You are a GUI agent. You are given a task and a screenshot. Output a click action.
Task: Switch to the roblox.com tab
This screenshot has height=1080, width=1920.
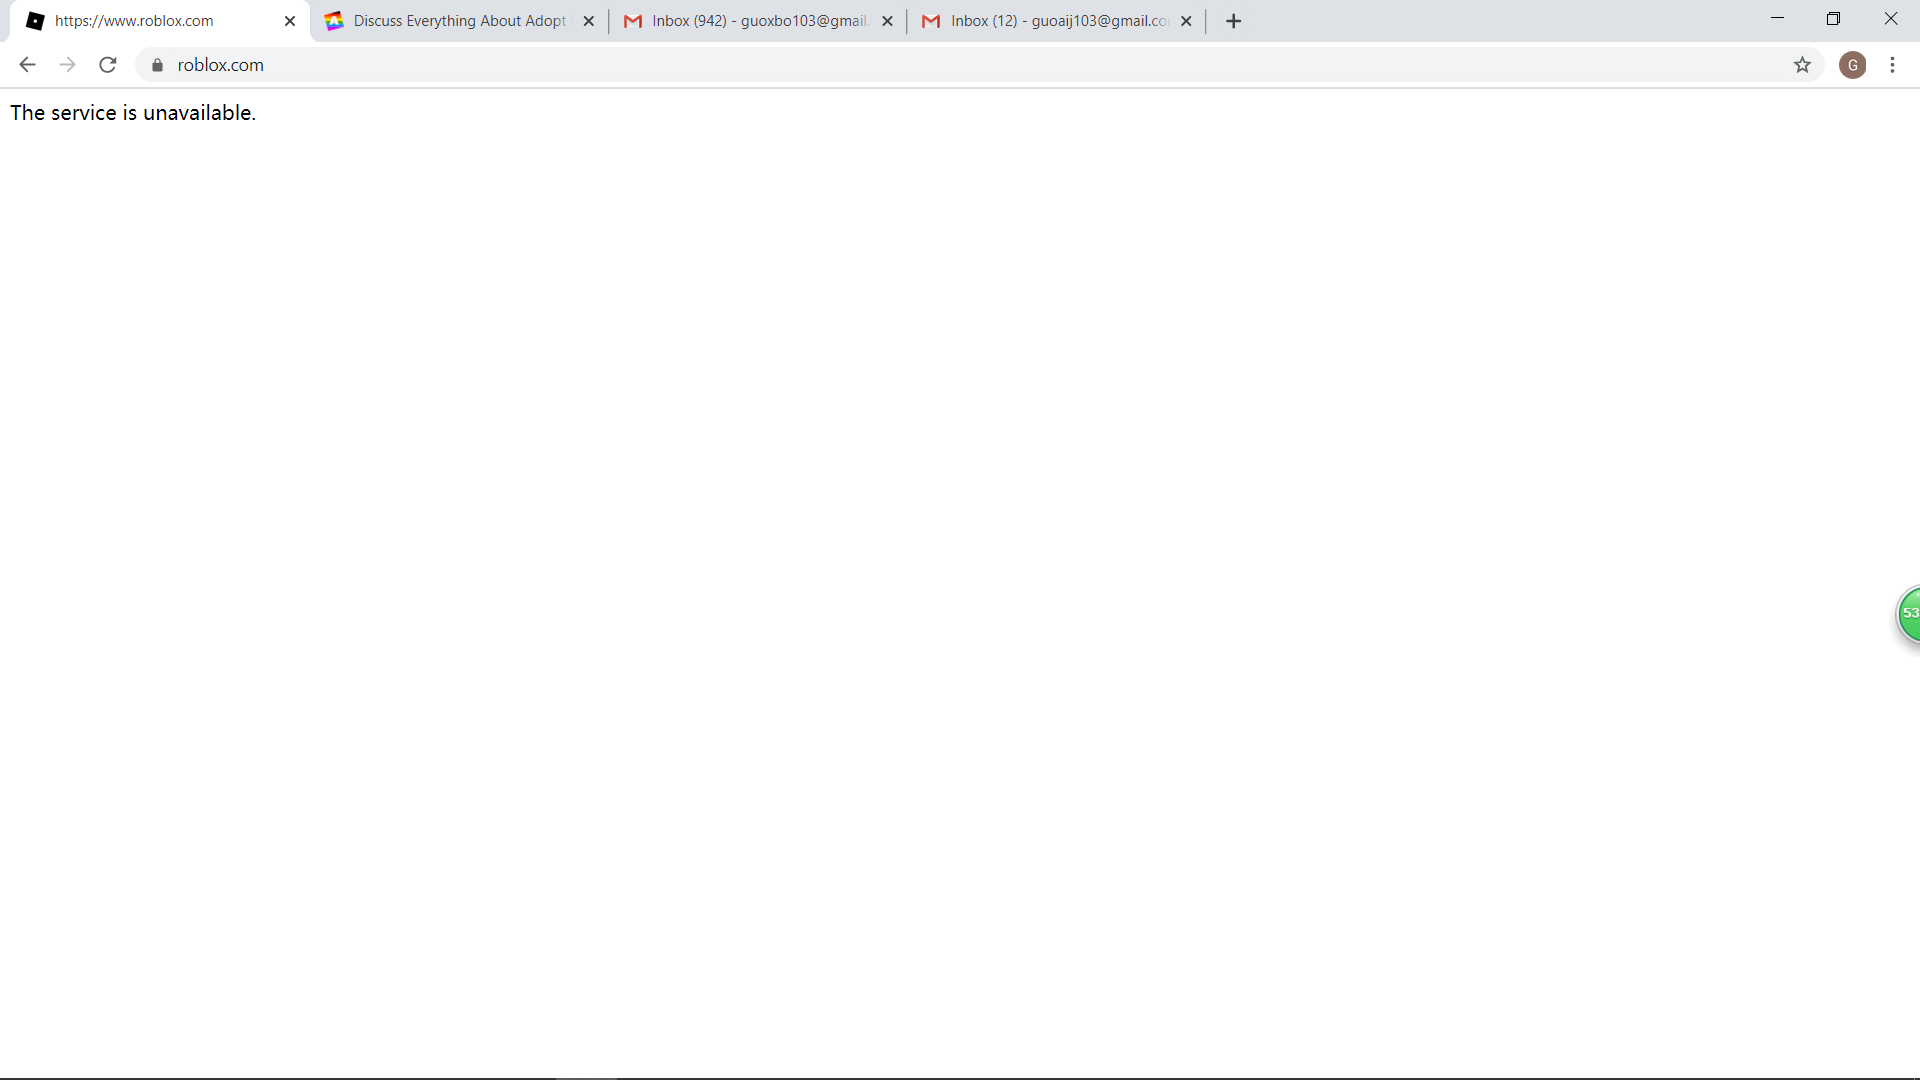click(x=150, y=21)
